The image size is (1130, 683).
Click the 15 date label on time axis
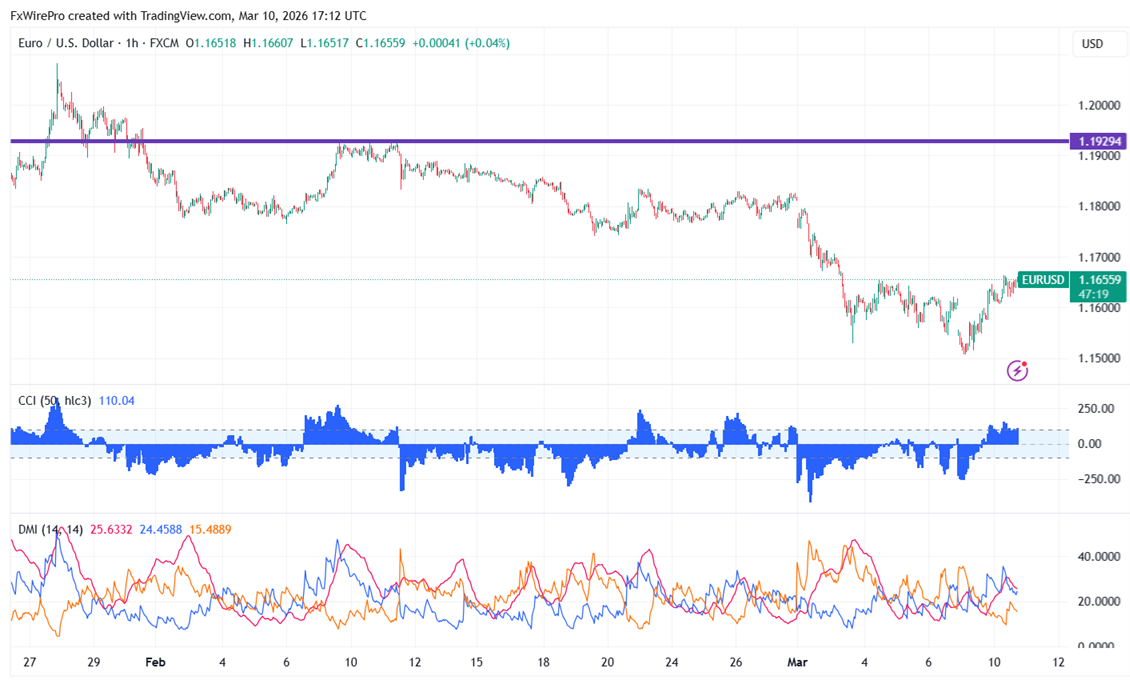(x=476, y=662)
